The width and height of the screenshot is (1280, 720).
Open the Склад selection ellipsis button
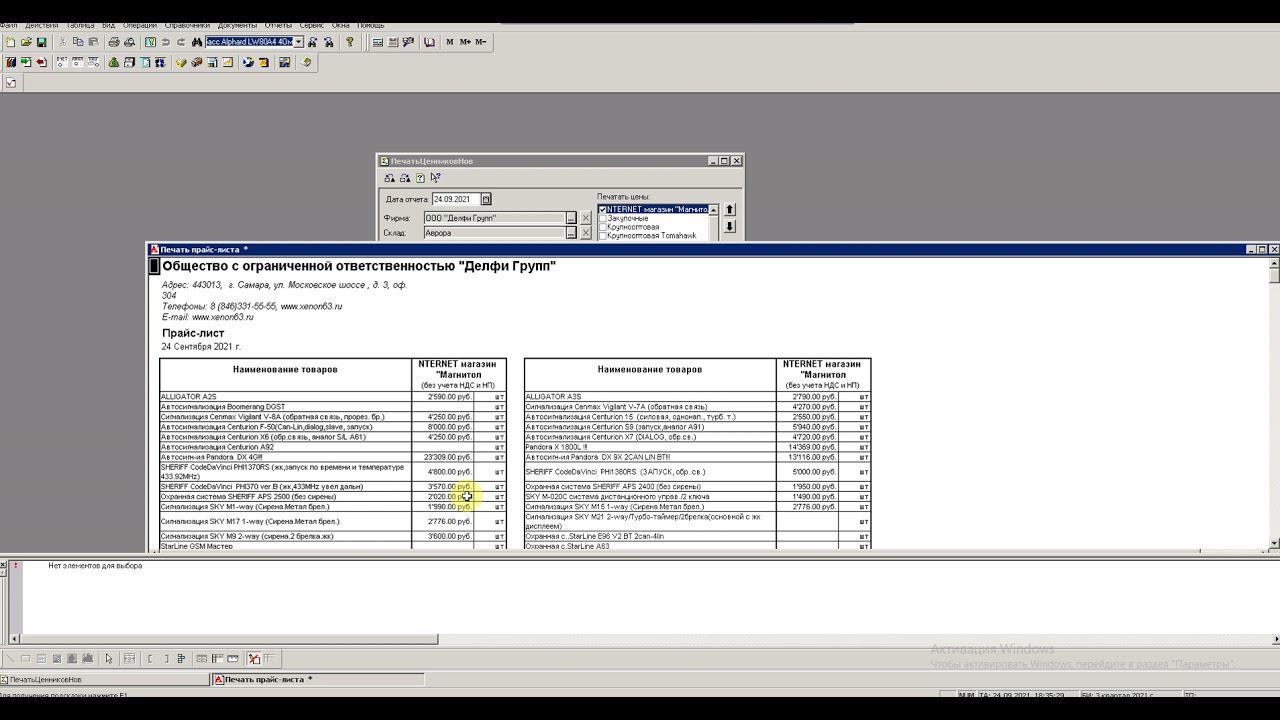[x=571, y=233]
